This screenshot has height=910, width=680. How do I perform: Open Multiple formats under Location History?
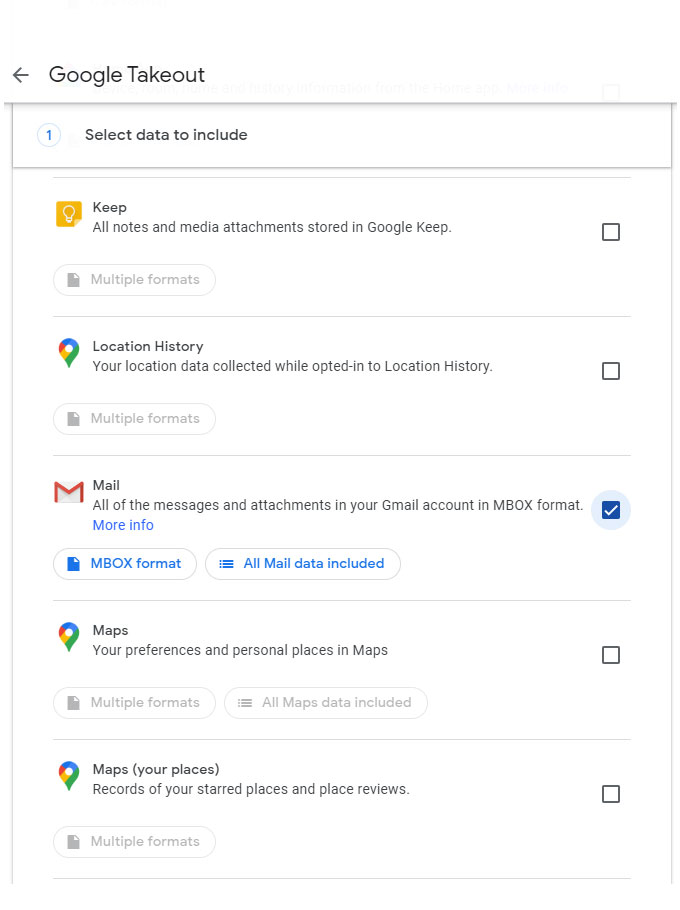134,418
